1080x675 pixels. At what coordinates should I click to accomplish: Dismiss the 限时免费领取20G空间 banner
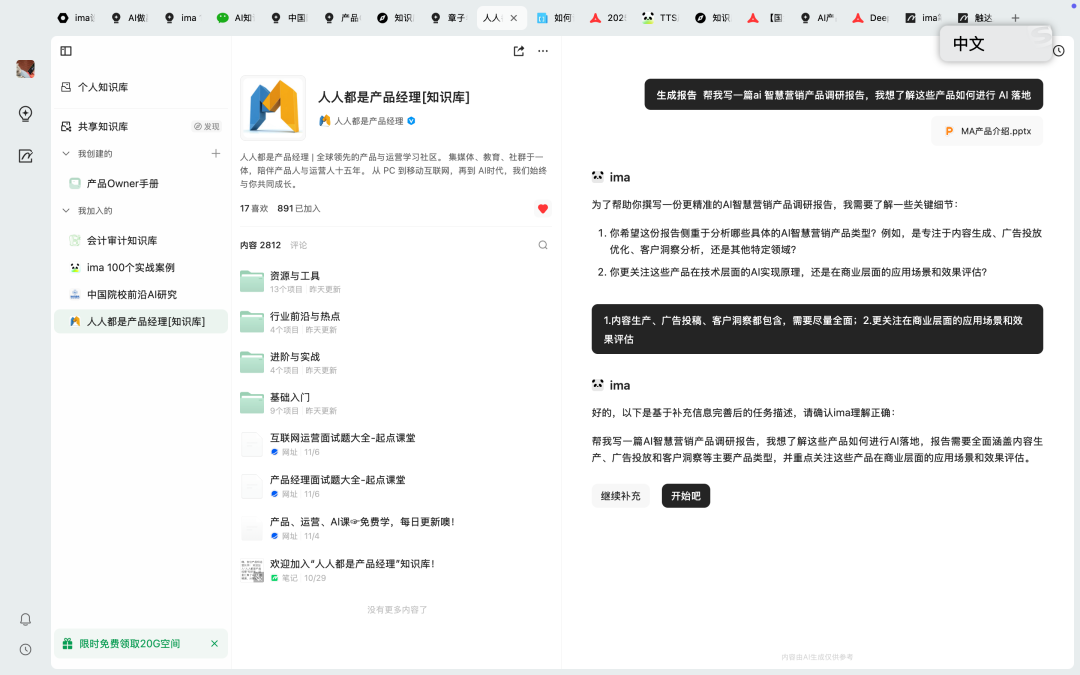(x=214, y=644)
